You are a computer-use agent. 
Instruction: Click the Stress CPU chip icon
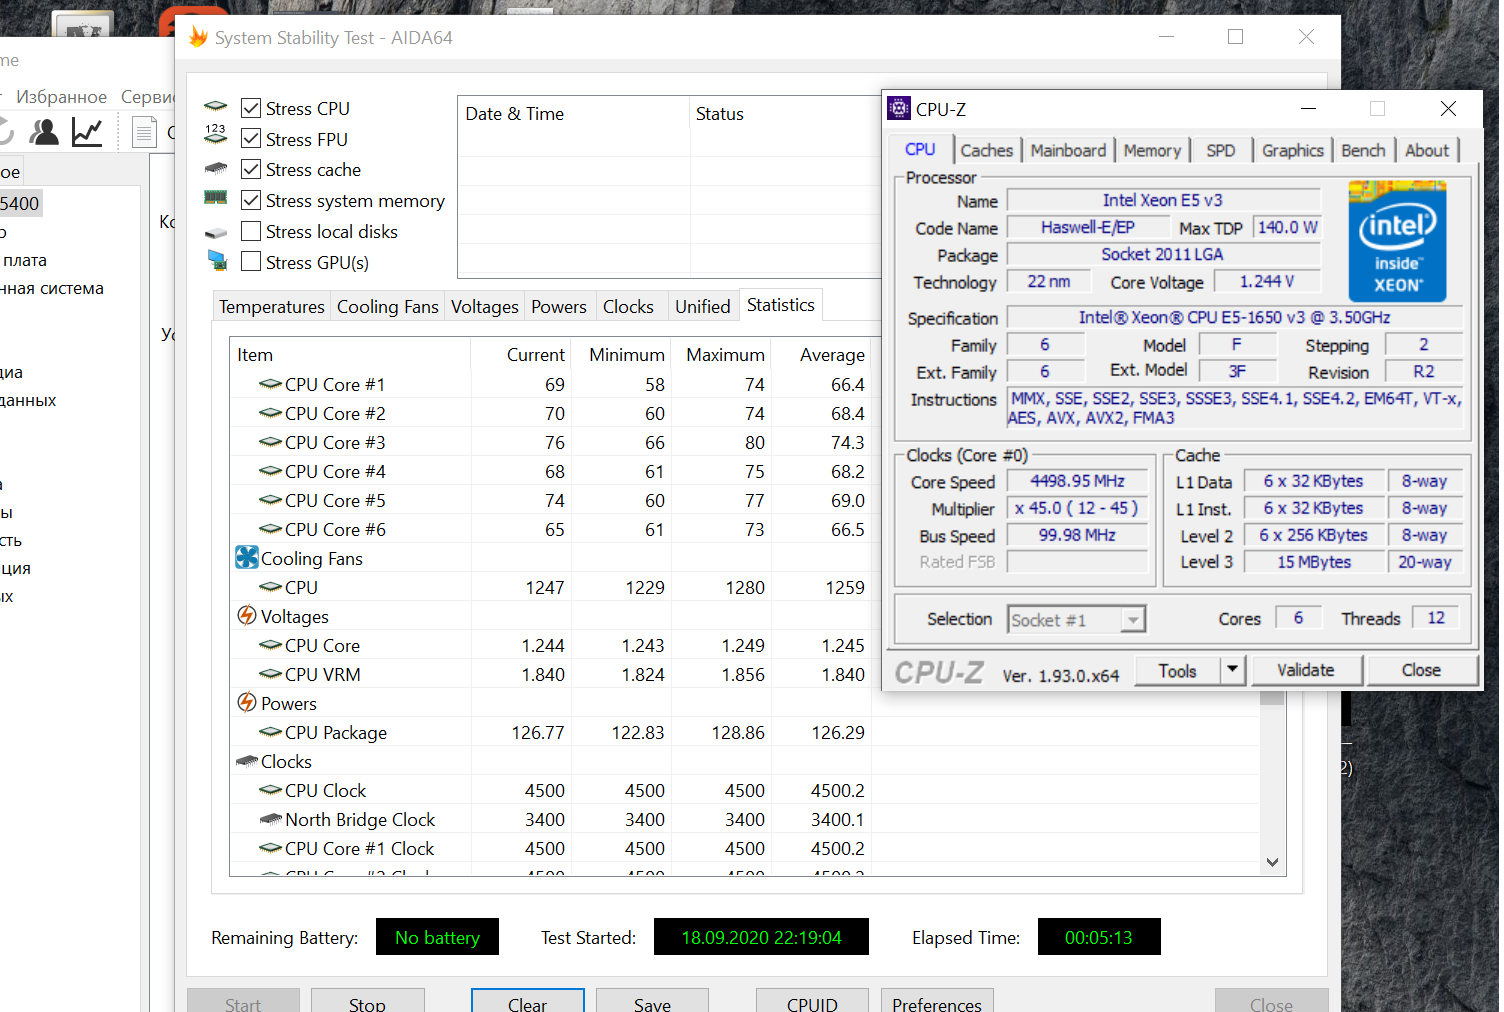pyautogui.click(x=216, y=106)
